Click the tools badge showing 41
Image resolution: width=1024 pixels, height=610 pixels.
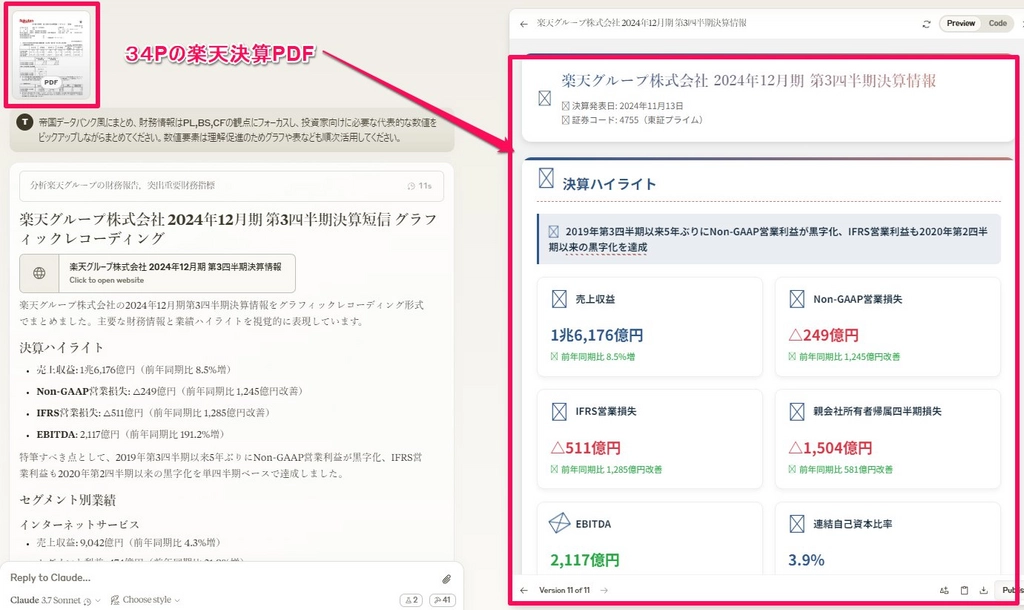[442, 600]
